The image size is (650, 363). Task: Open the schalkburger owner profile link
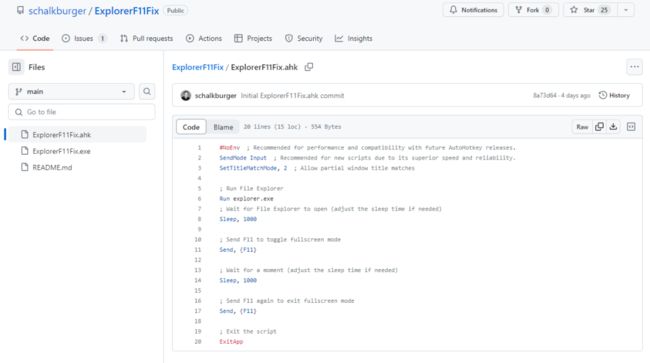pyautogui.click(x=57, y=11)
